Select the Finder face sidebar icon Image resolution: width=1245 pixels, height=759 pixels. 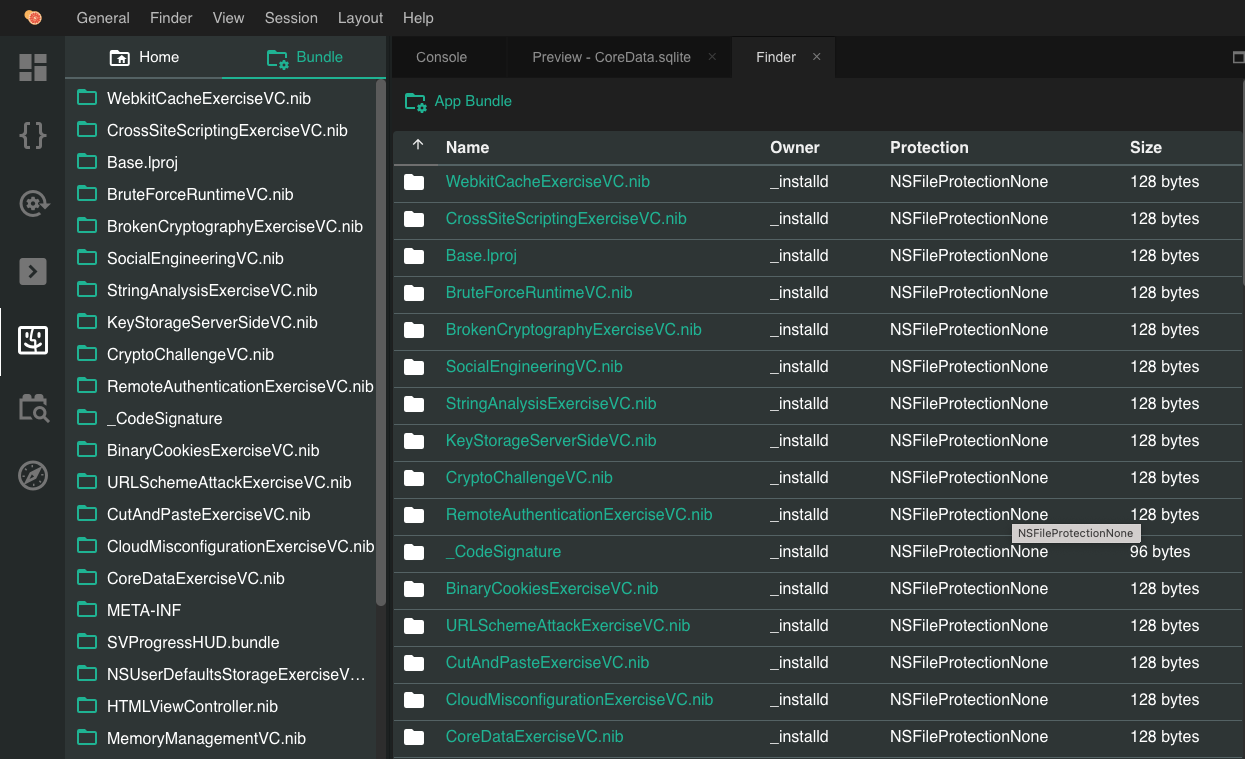pos(33,340)
